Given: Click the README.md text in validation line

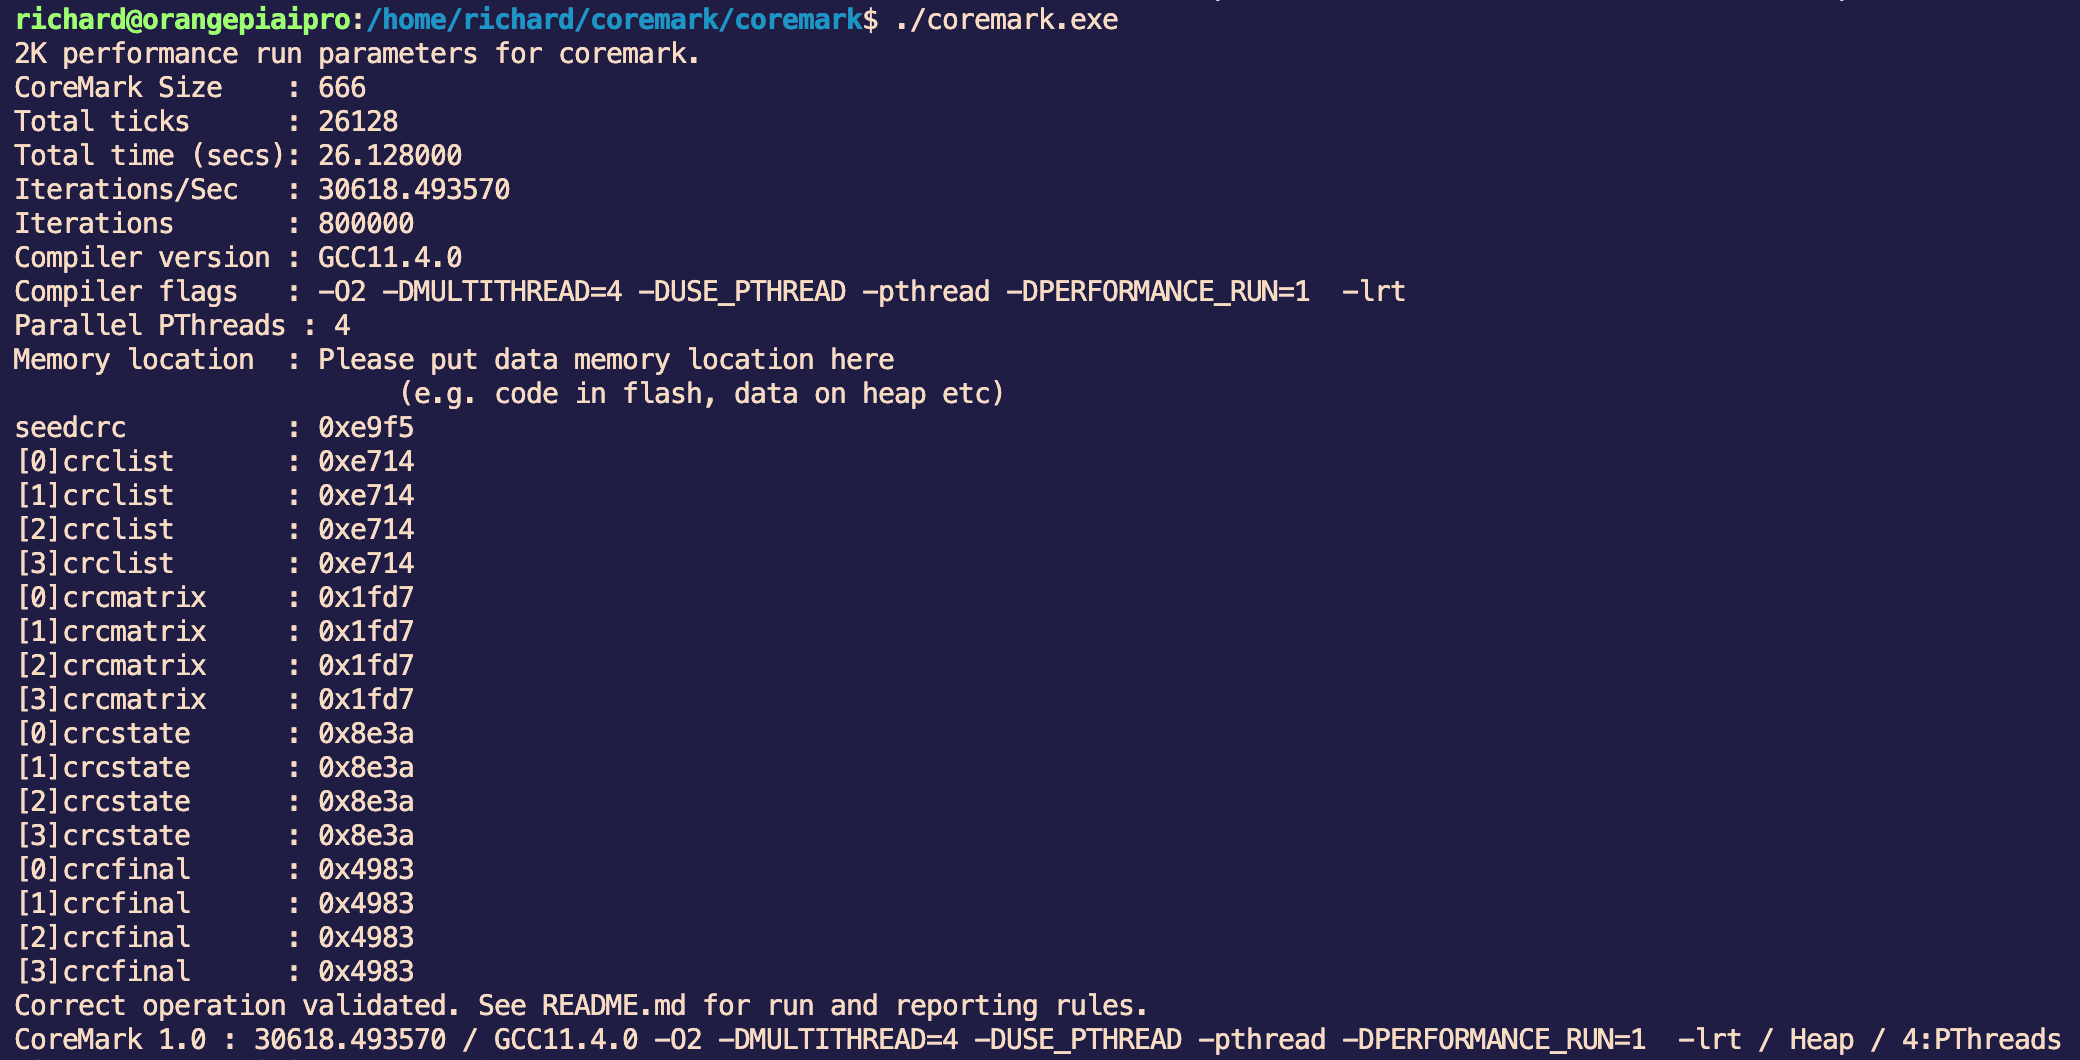Looking at the screenshot, I should pos(614,1005).
